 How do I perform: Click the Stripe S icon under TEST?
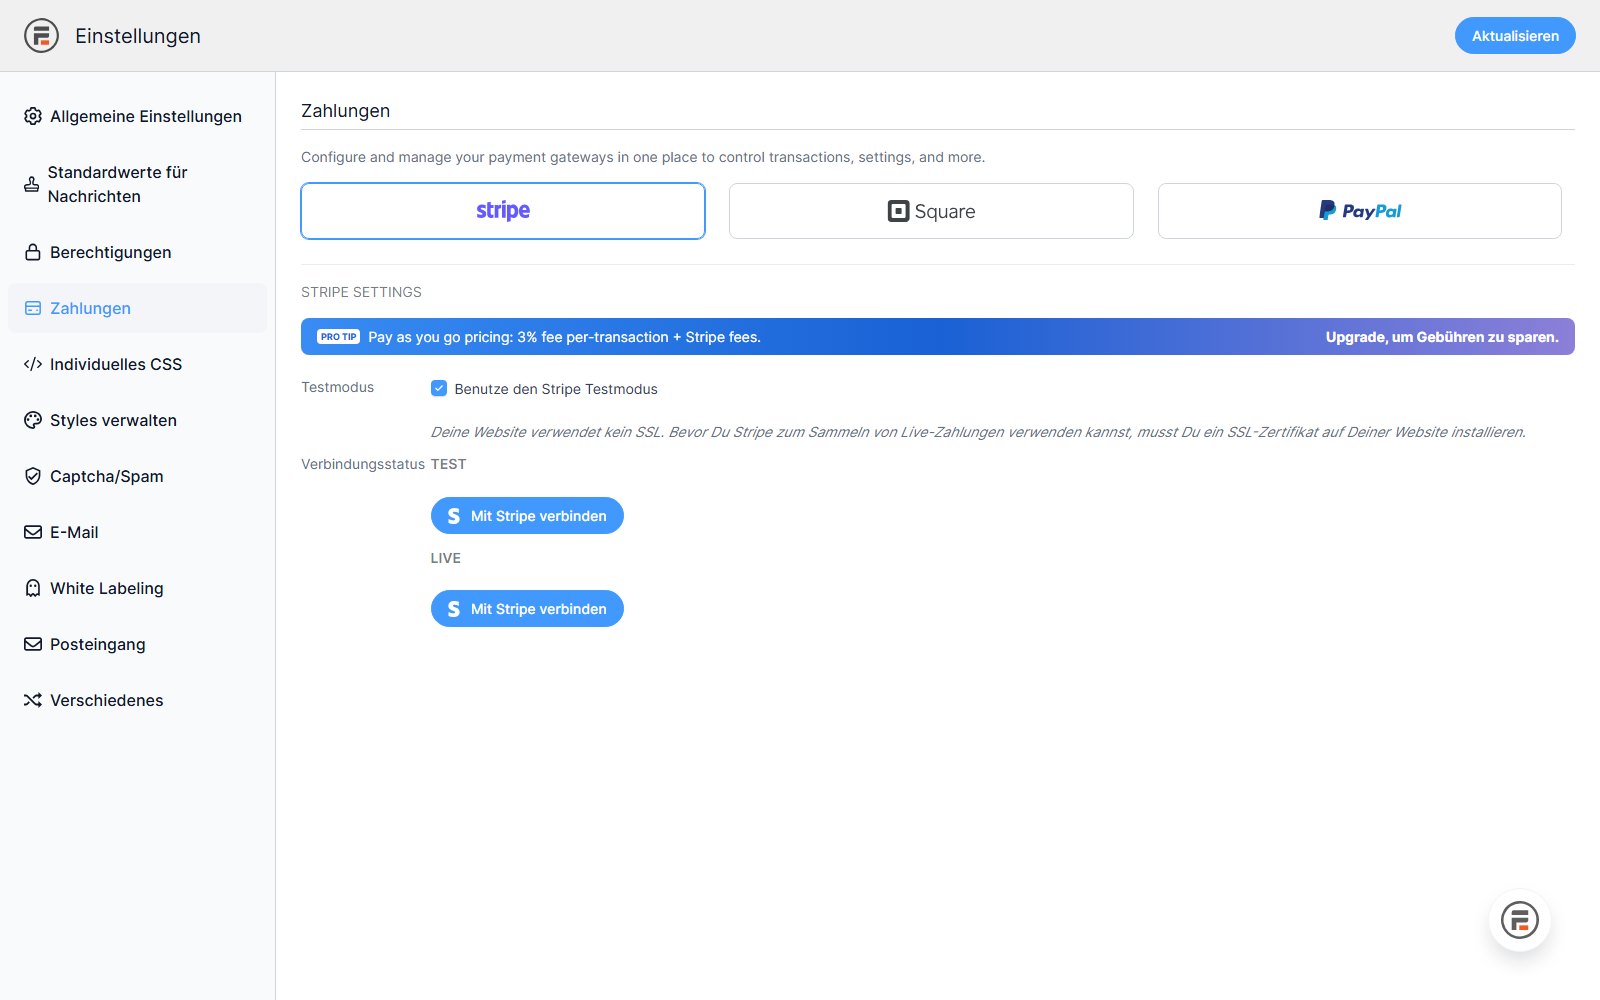coord(454,516)
